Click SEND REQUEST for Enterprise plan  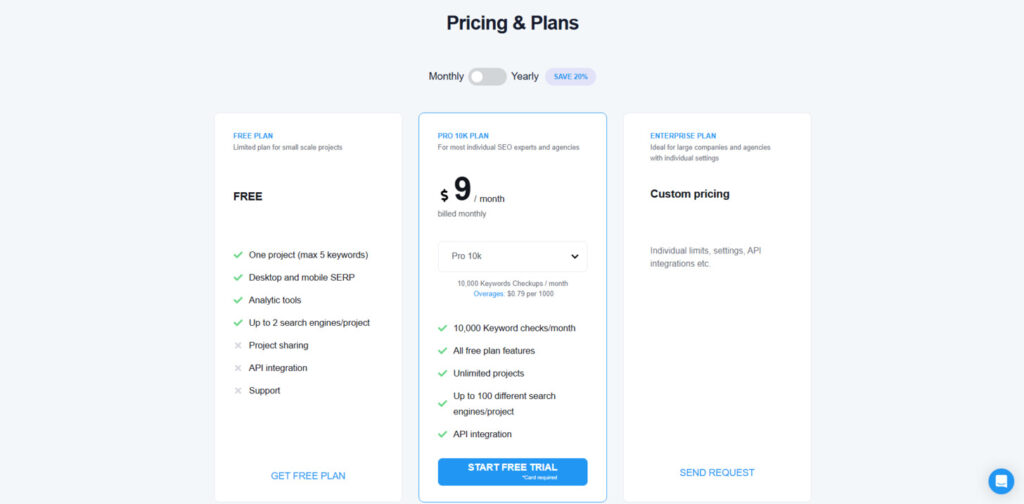(717, 472)
